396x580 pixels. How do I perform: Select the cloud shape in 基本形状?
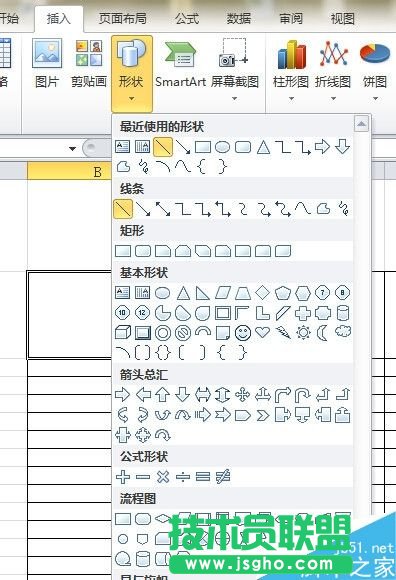pos(343,331)
